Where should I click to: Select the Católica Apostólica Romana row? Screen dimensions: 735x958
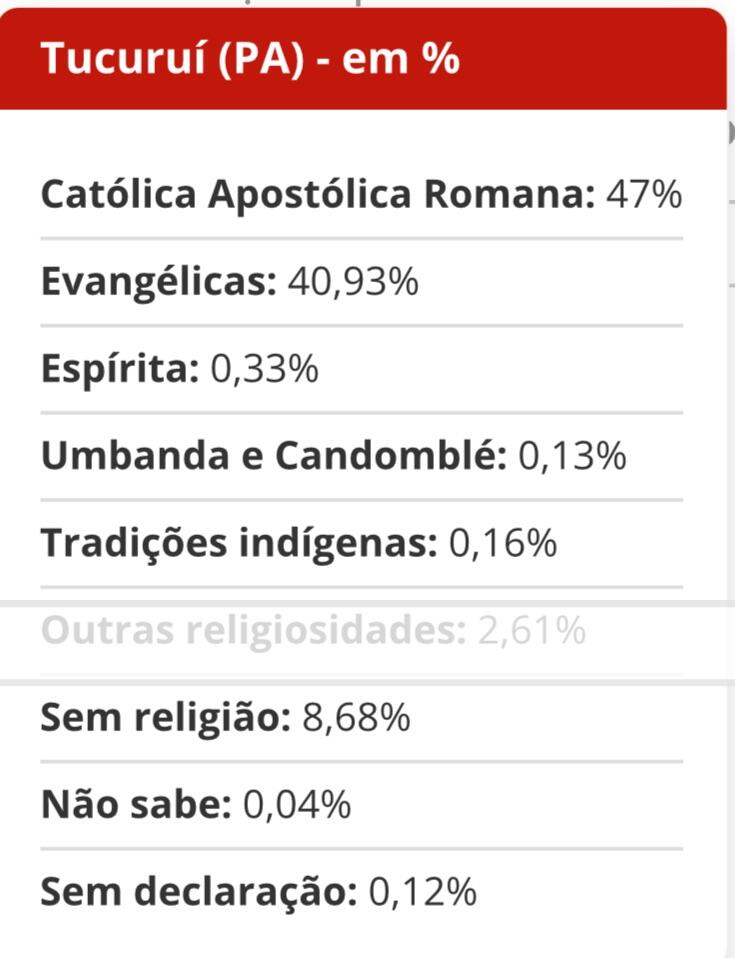coord(362,194)
